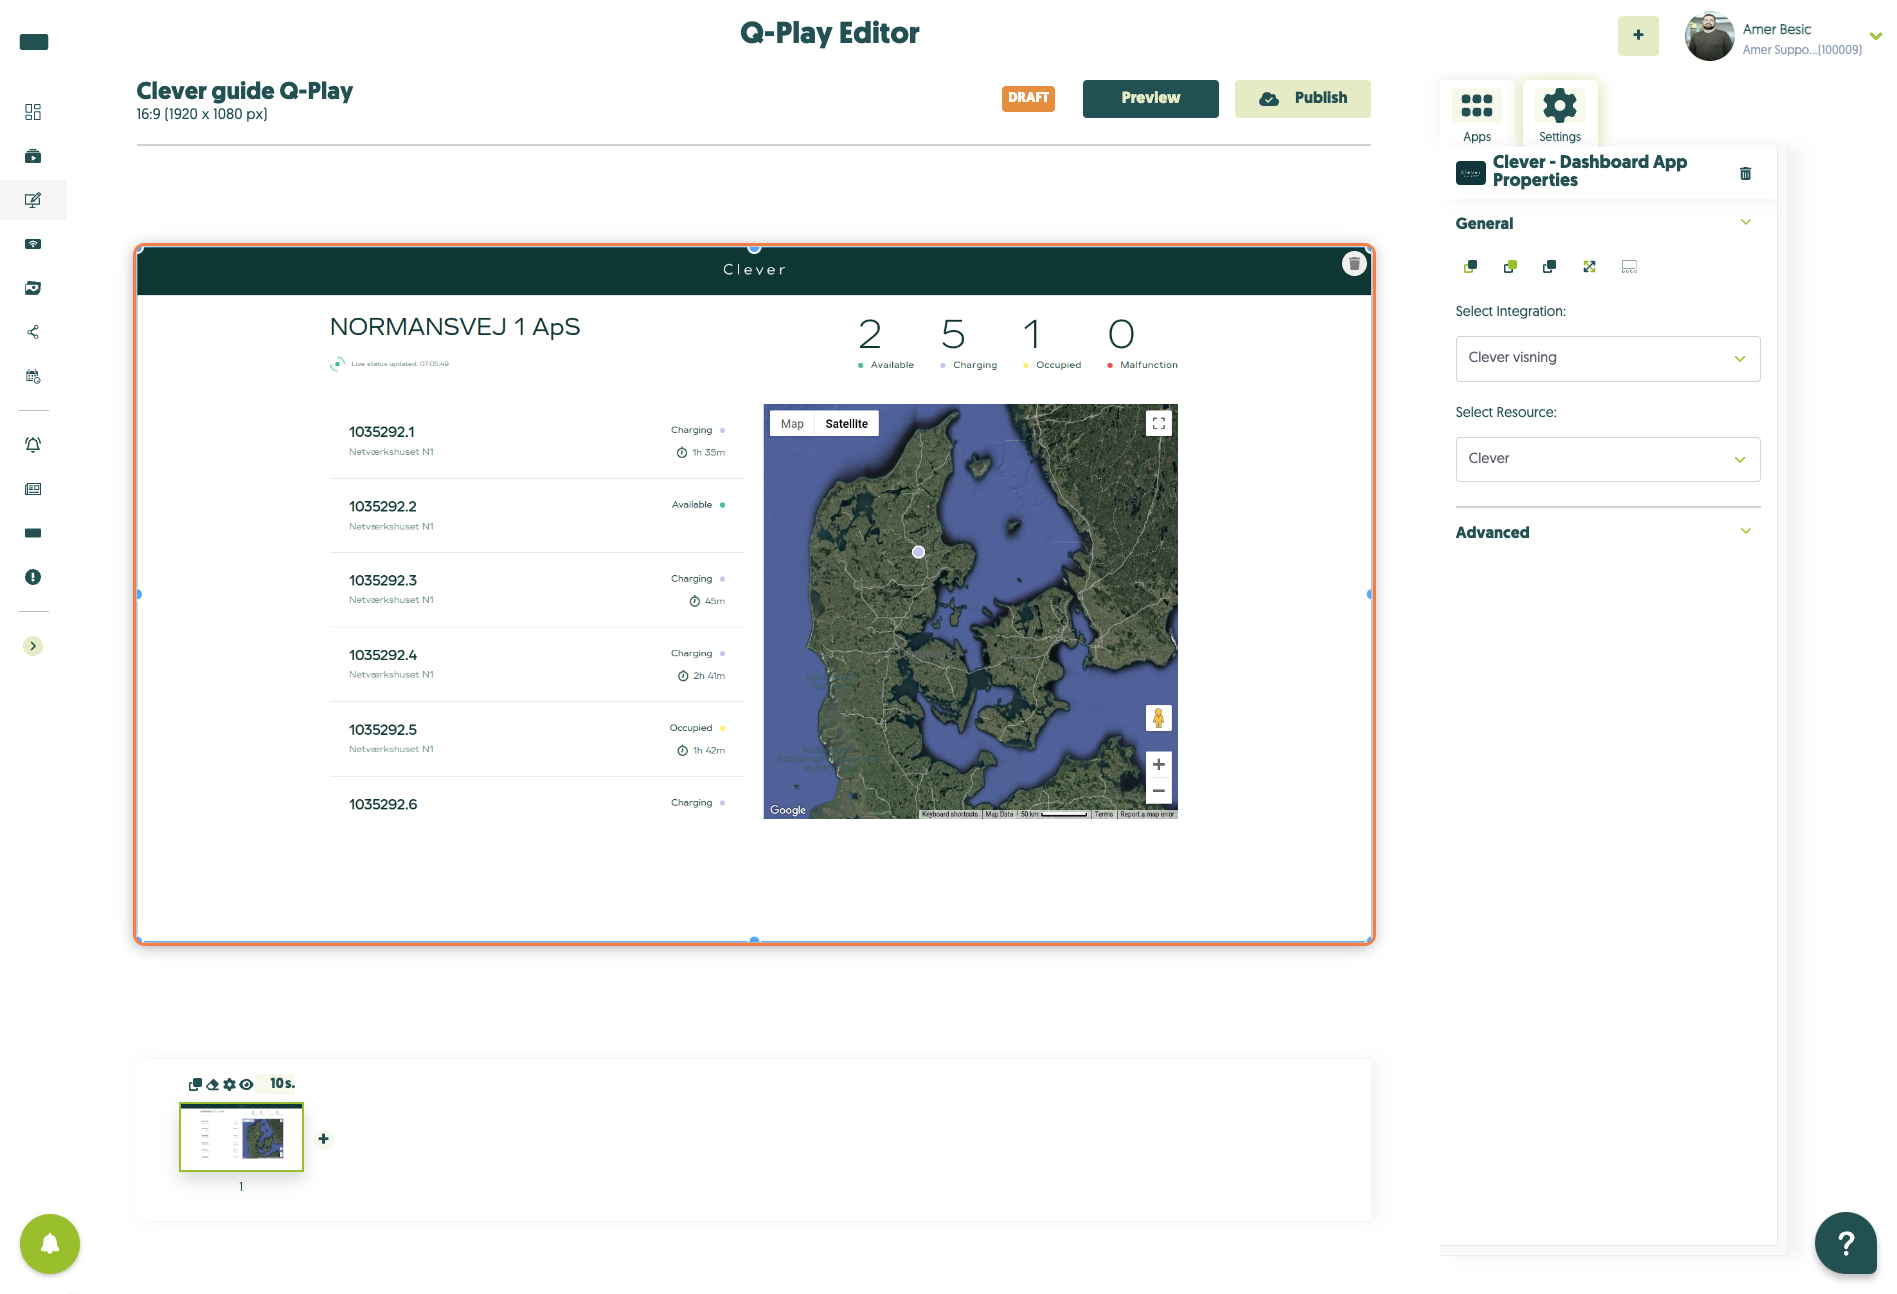Click the green plus button near profile
Screen dimensions: 1897x1294
(x=1638, y=36)
